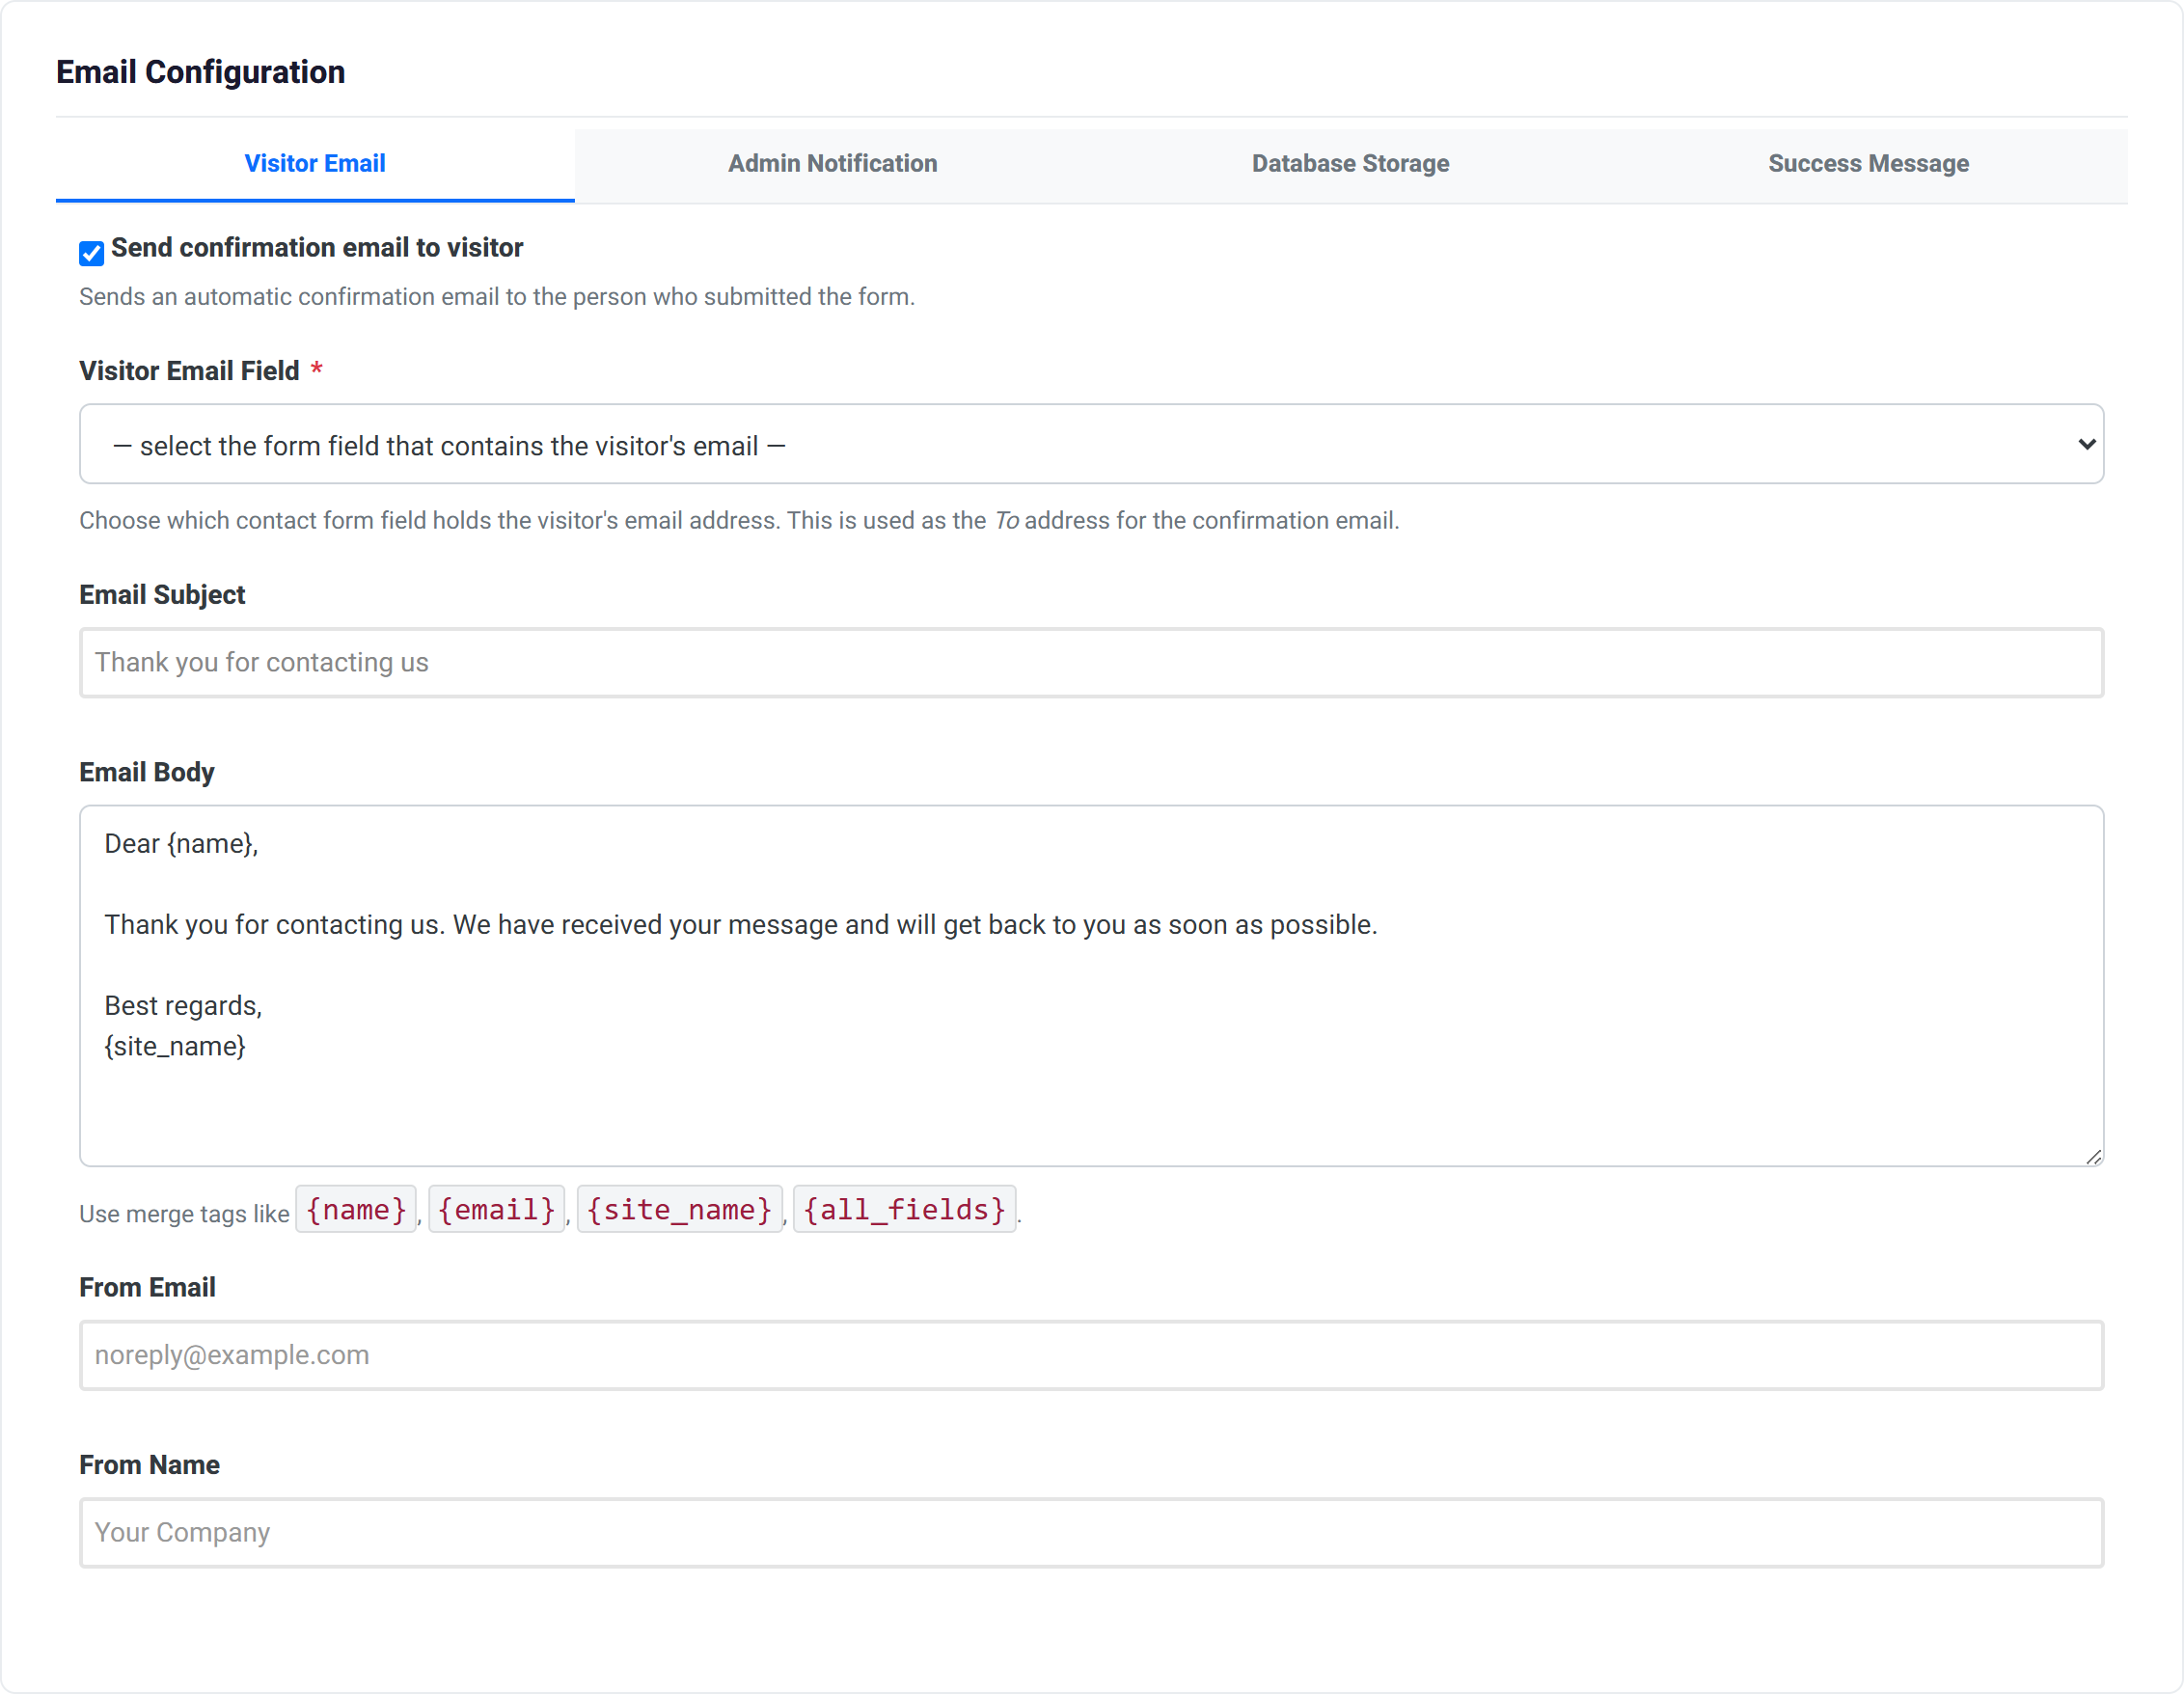2184x1694 pixels.
Task: Click the Email Subject label
Action: pyautogui.click(x=162, y=595)
